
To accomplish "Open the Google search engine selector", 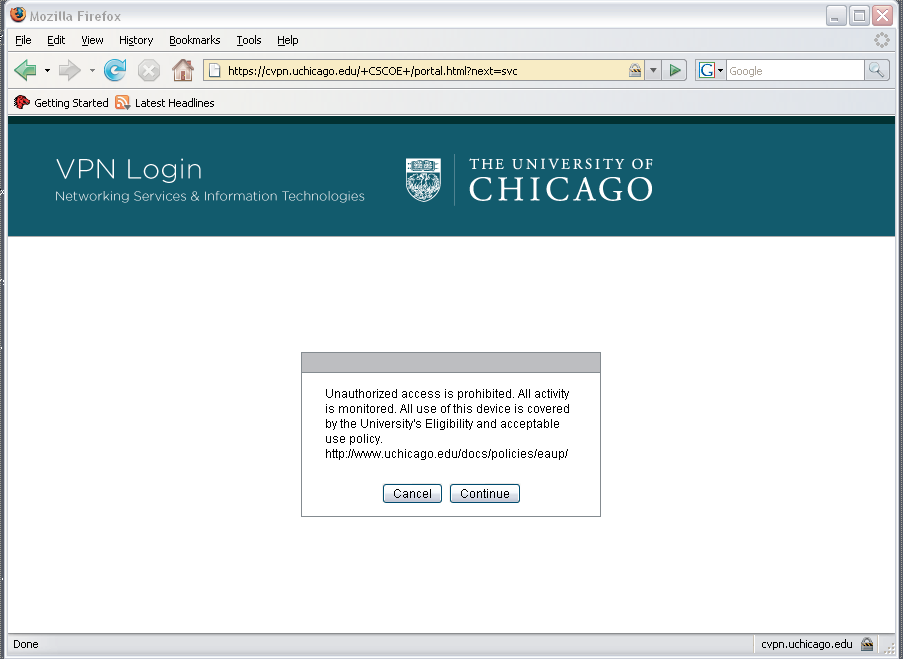I will (x=711, y=71).
